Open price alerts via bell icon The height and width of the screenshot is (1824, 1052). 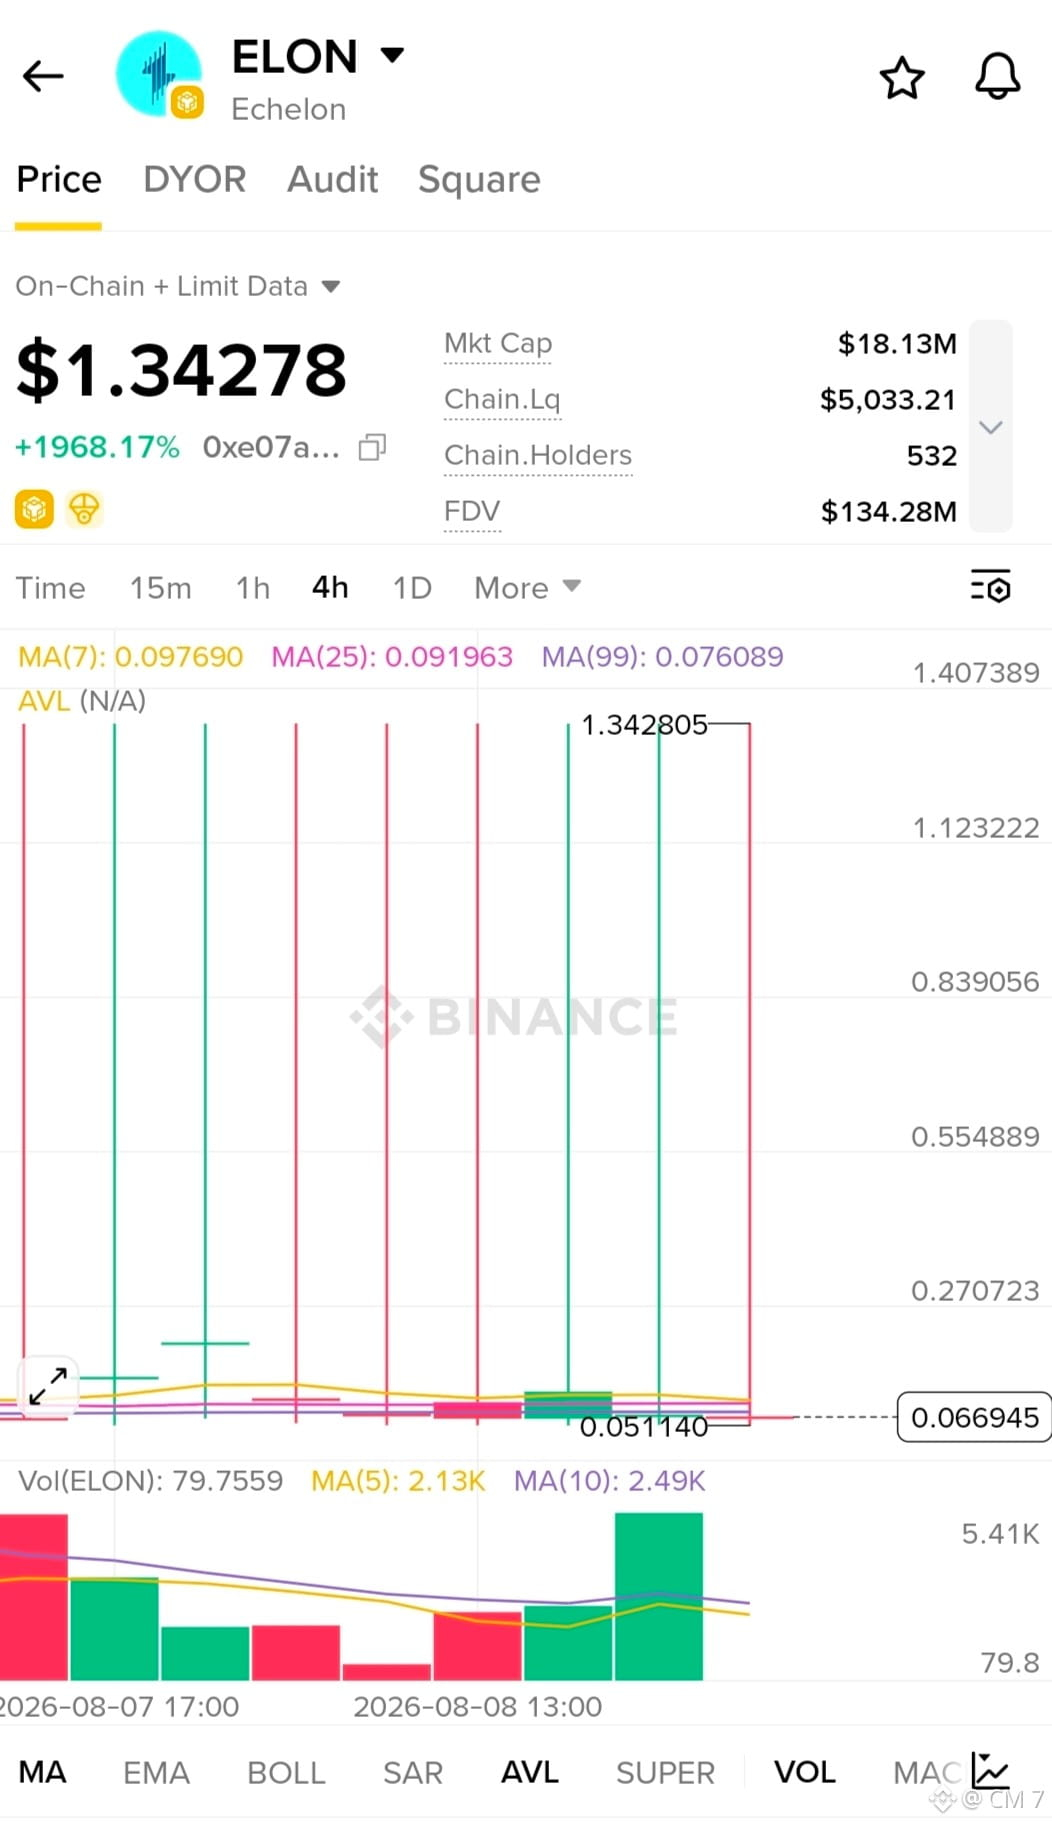(x=997, y=76)
